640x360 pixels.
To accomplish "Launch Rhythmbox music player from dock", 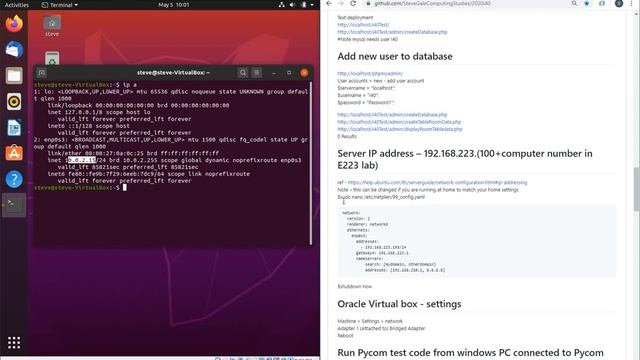I will coord(14,102).
